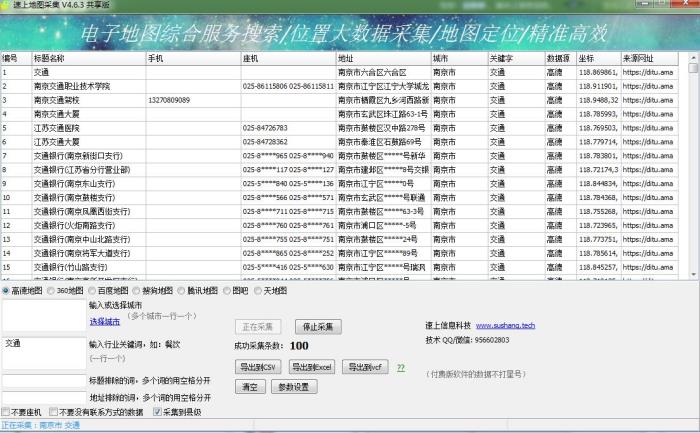Click the 来源网址 column header
Image resolution: width=700 pixels, height=433 pixels.
[650, 58]
